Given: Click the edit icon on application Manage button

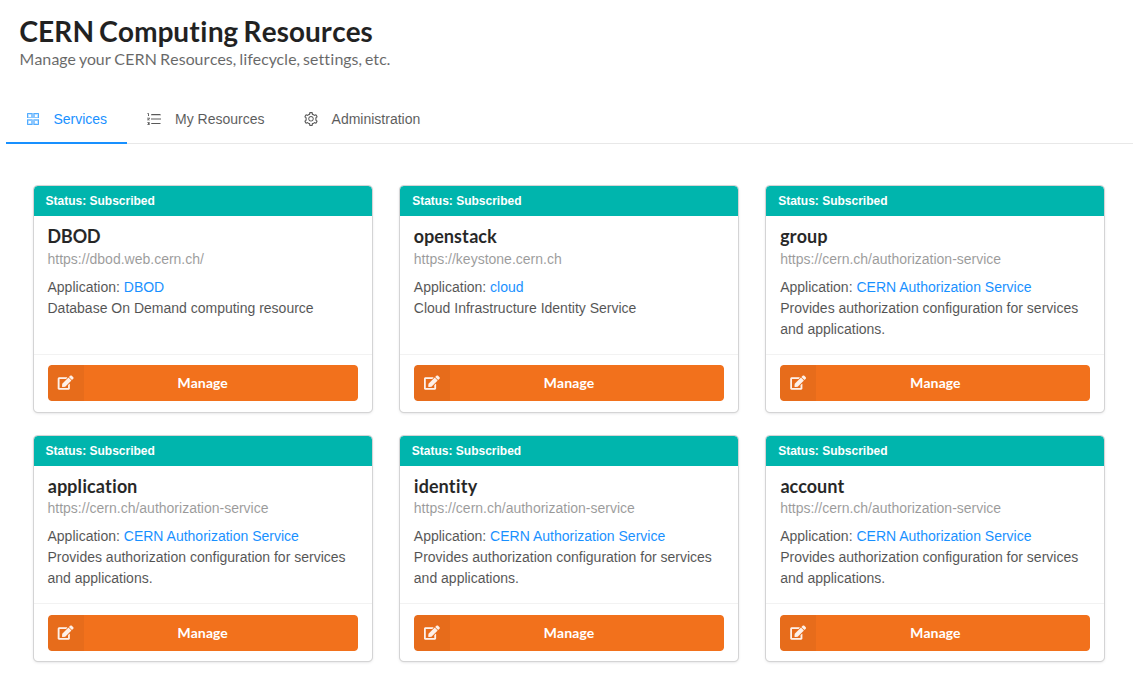Looking at the screenshot, I should coord(66,633).
